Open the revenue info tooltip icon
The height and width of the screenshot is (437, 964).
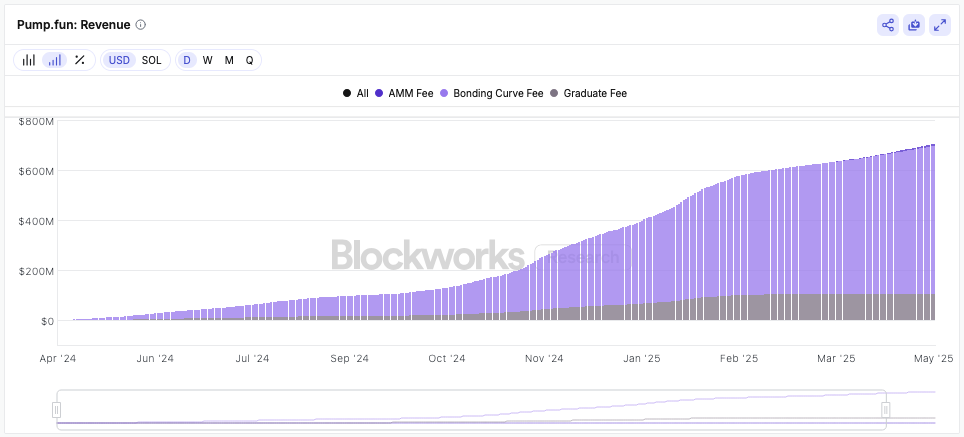[141, 25]
